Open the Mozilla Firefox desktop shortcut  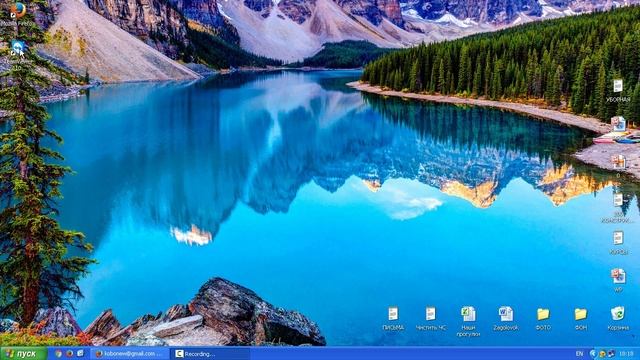[17, 10]
